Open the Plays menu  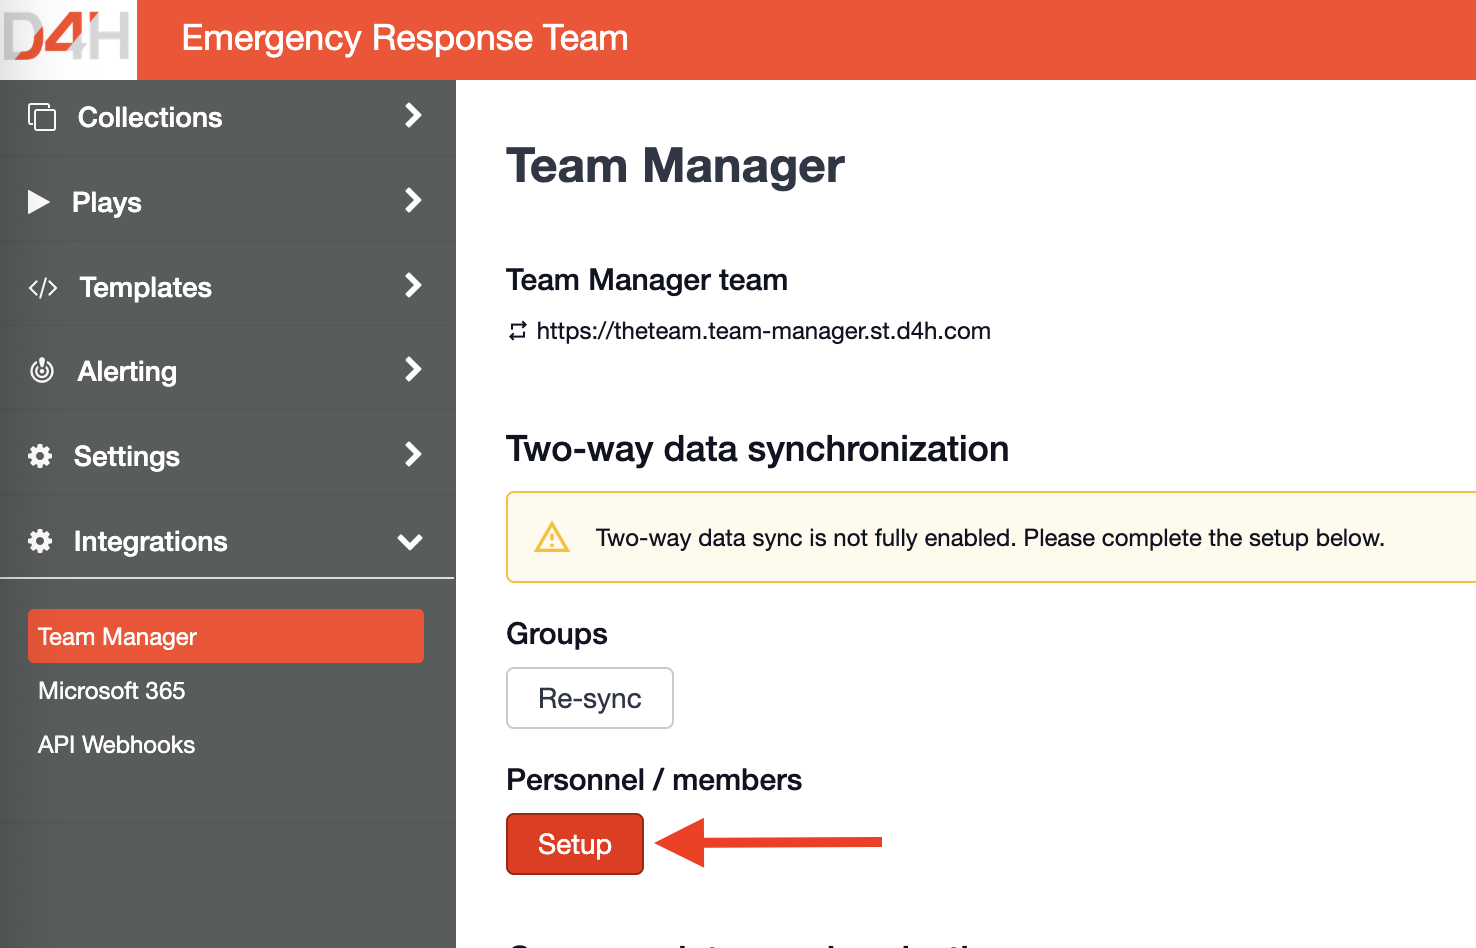[x=227, y=202]
